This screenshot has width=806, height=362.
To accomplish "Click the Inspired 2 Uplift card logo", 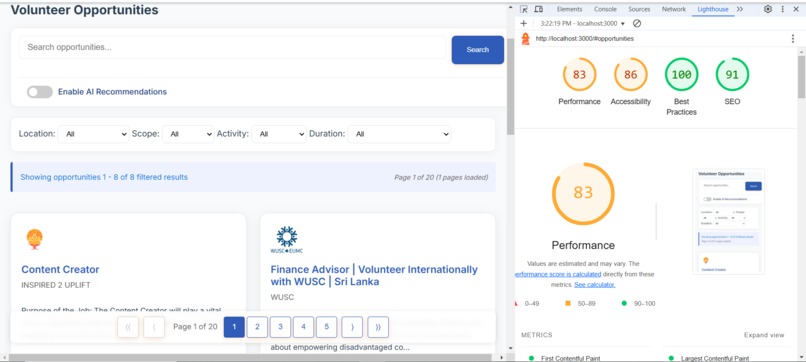I will (x=34, y=239).
